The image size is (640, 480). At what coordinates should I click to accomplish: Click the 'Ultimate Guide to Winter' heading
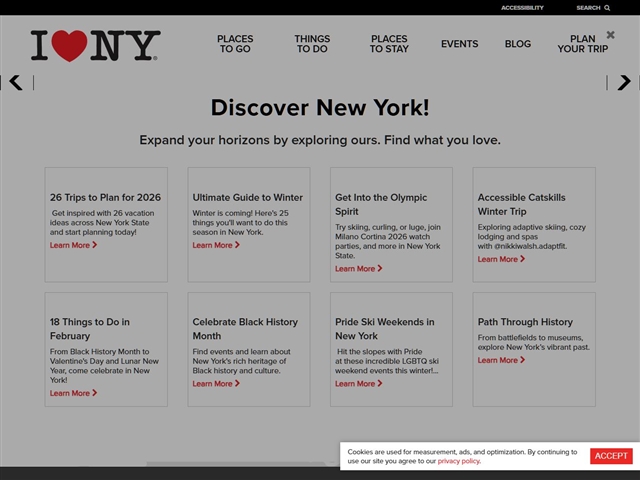click(x=247, y=198)
